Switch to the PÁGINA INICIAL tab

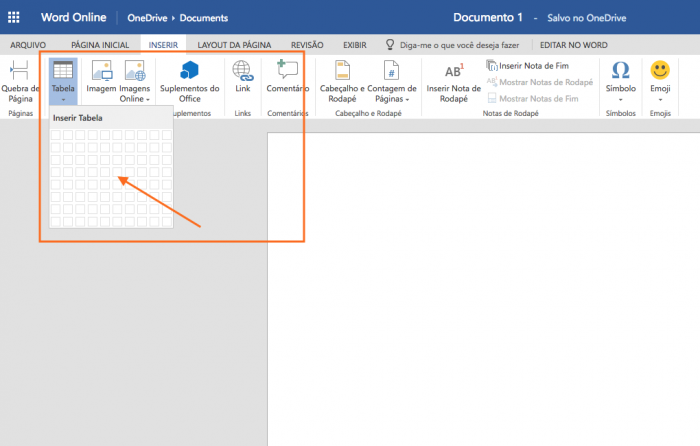point(99,45)
